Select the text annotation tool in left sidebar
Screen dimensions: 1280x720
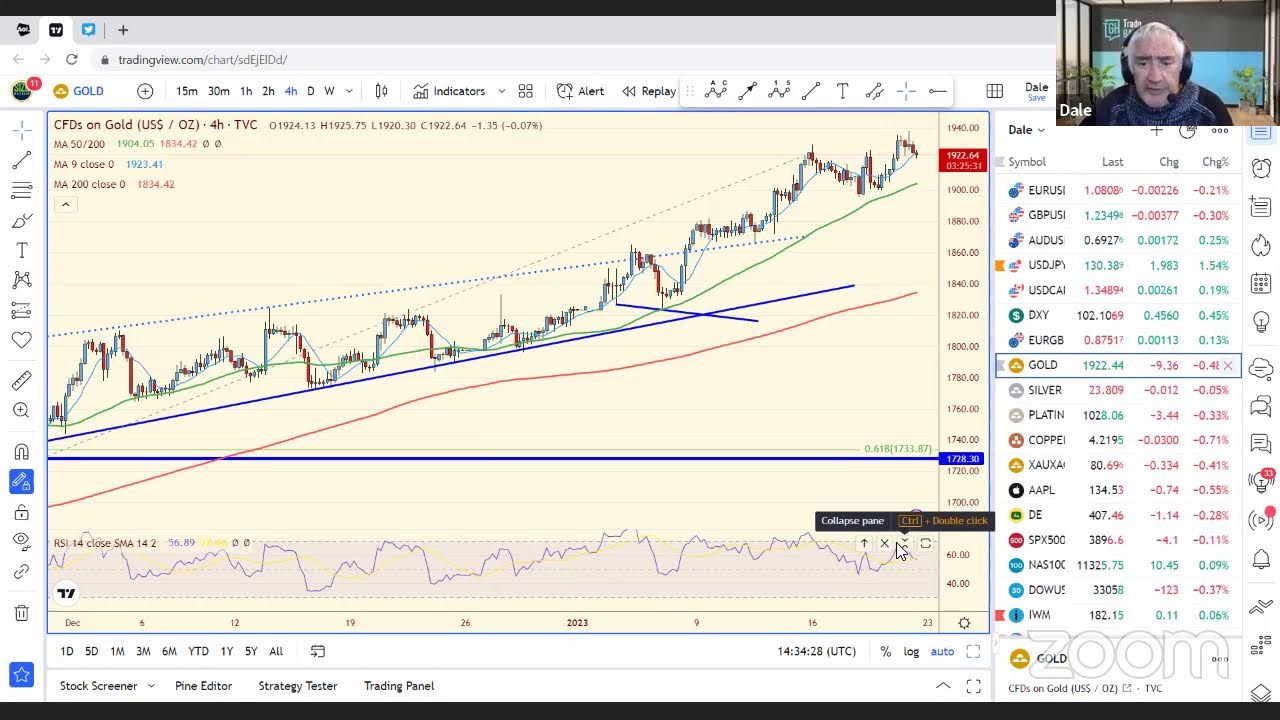click(21, 250)
